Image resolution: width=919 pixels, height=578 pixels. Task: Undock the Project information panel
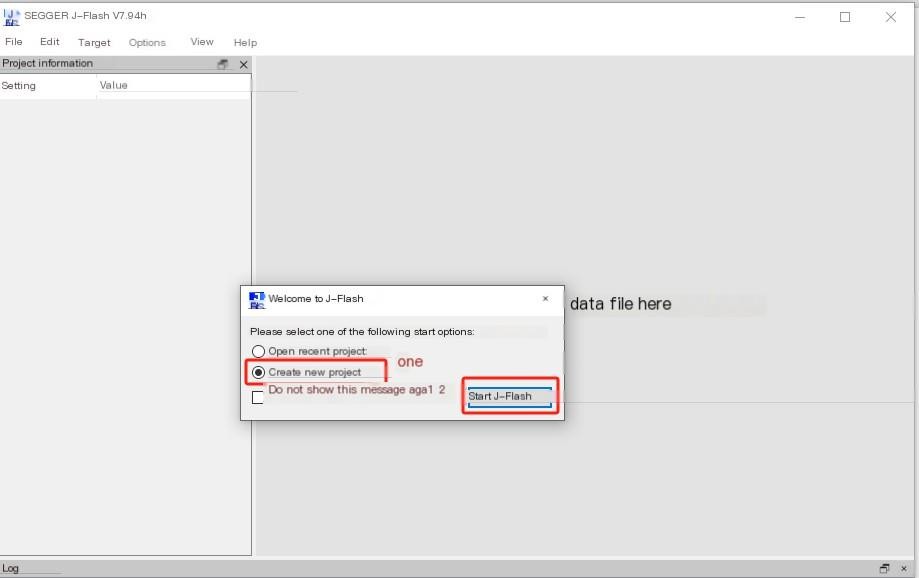click(222, 64)
